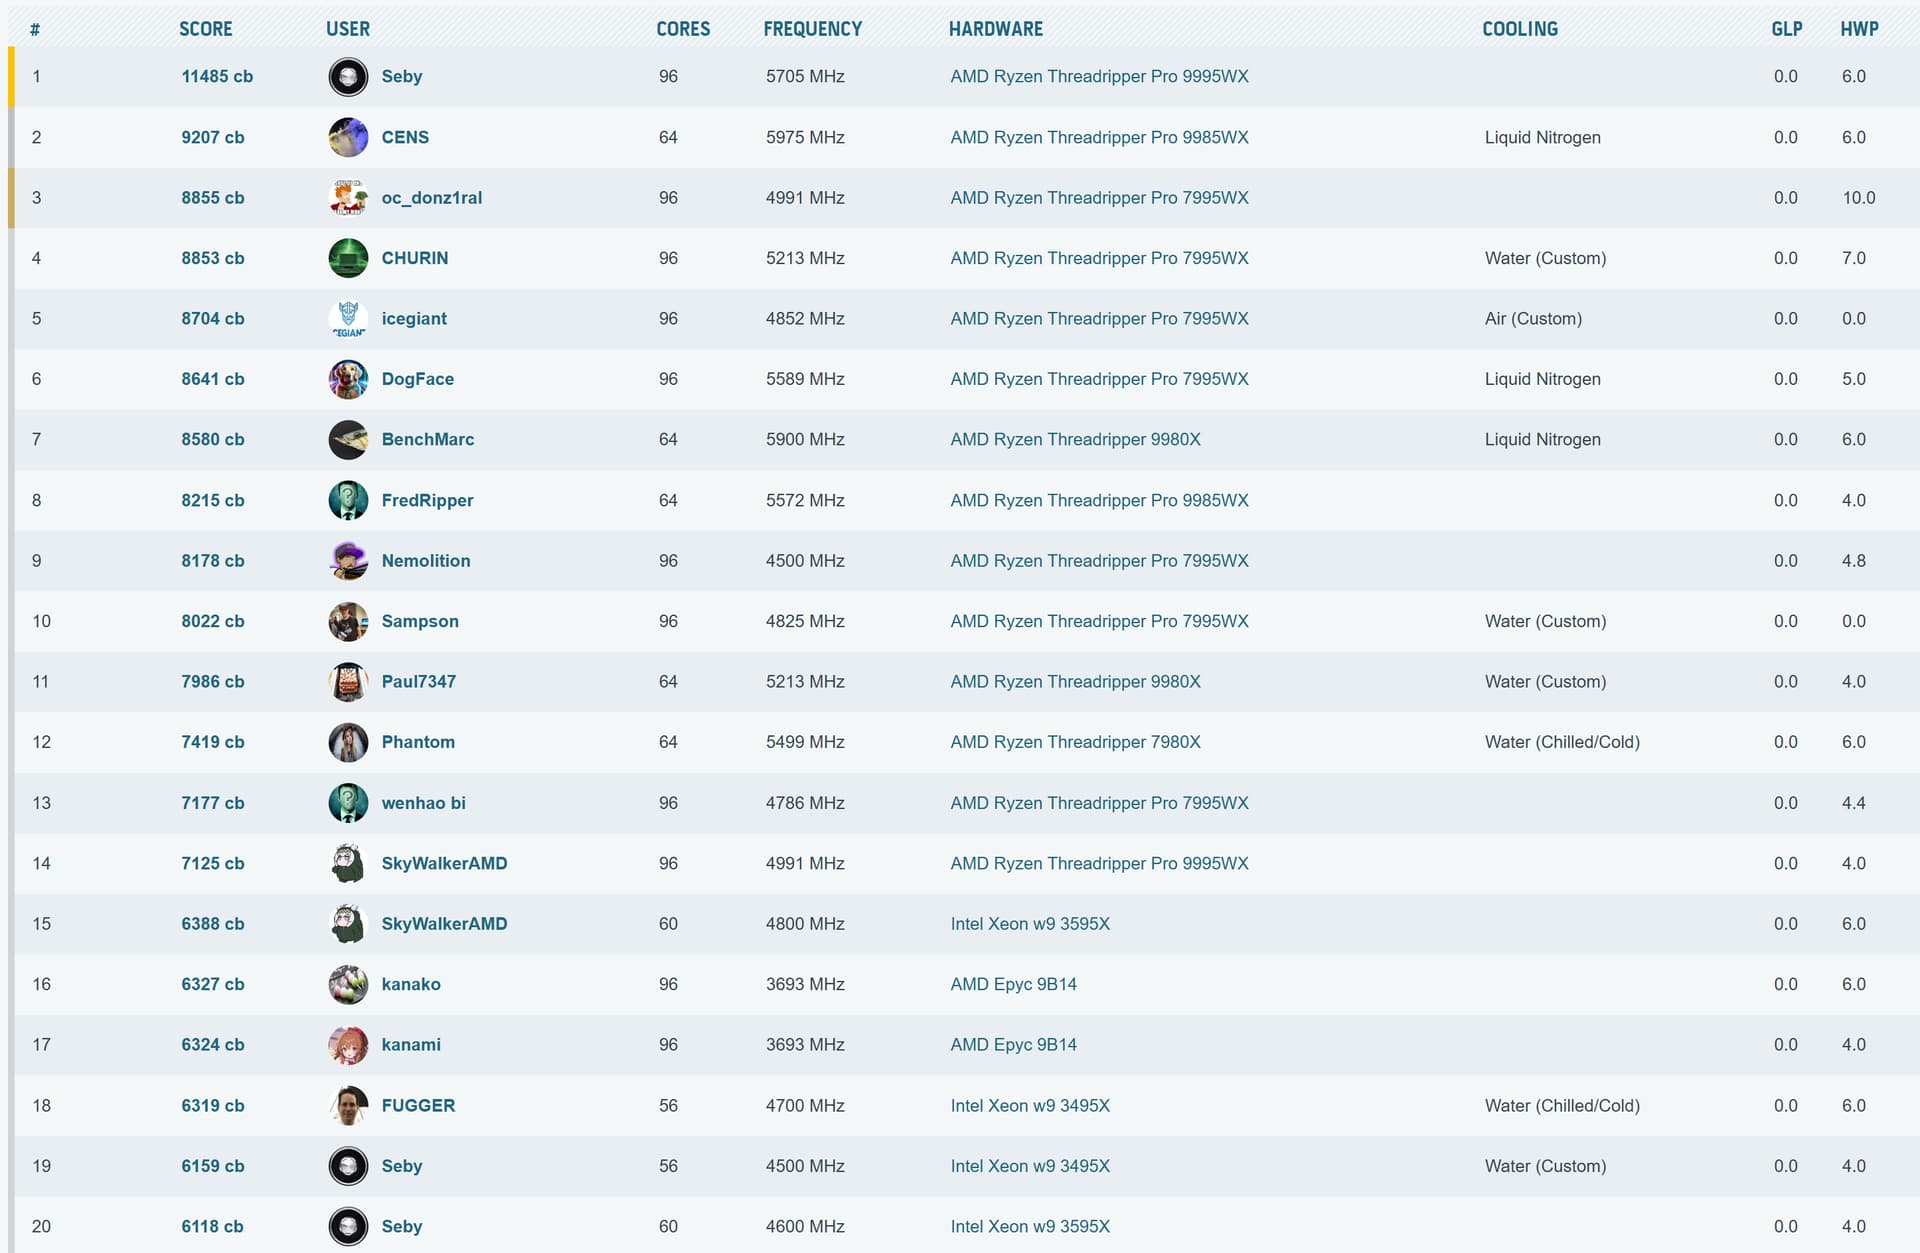Click the HARDWARE column header

[995, 29]
